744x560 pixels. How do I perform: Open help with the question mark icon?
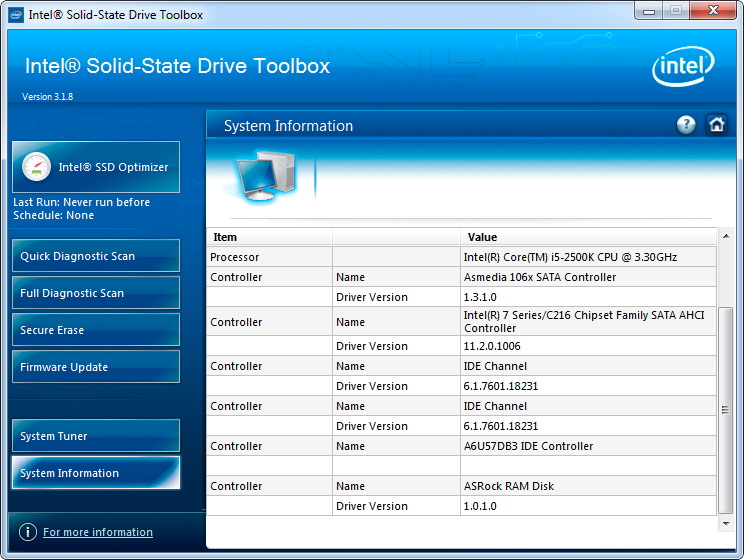[686, 125]
